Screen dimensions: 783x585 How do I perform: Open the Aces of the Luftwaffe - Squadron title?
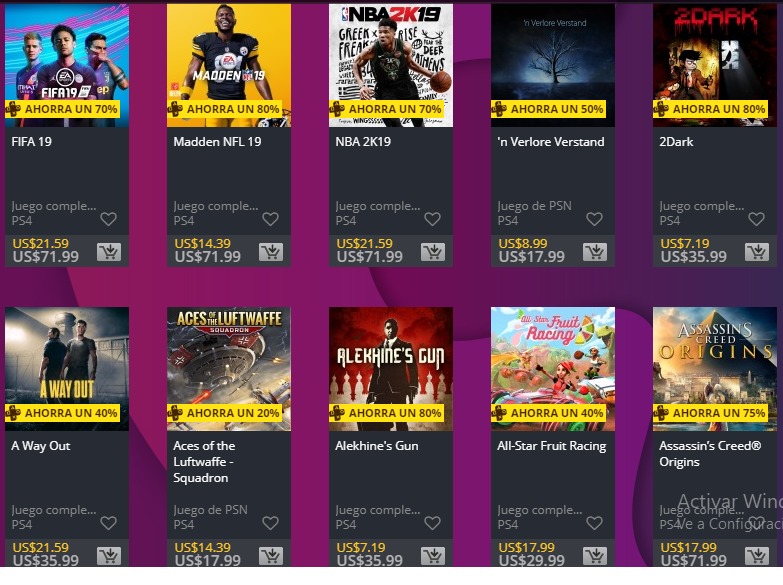click(204, 462)
